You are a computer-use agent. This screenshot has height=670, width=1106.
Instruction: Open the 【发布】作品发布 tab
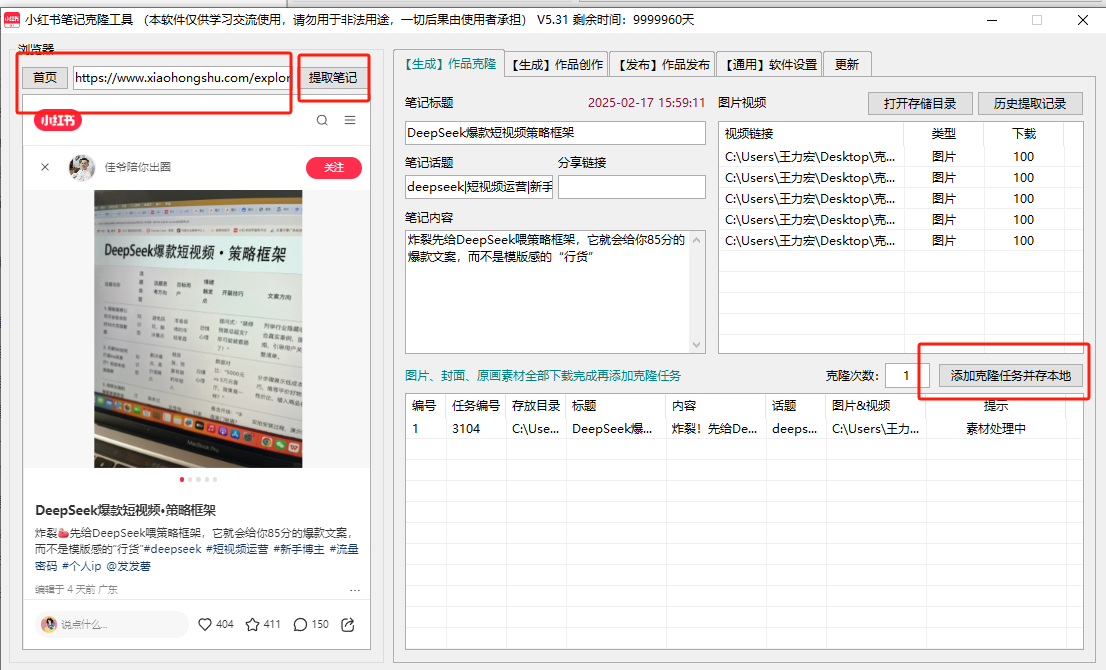[x=663, y=64]
